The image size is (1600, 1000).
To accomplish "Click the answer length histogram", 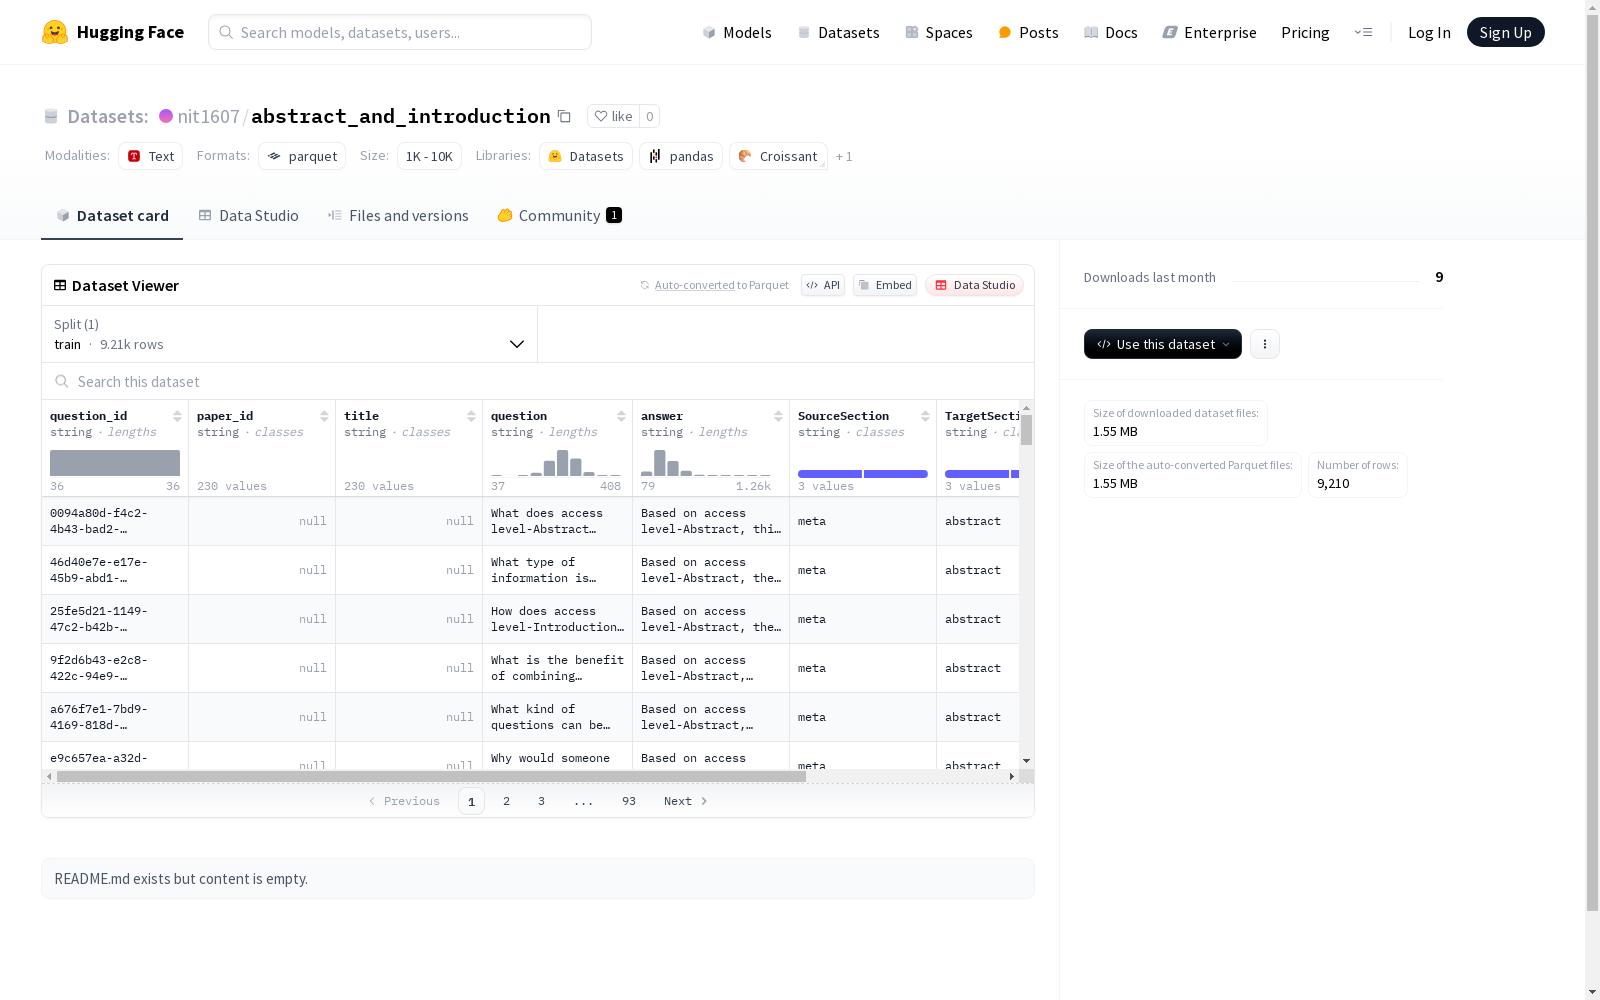I will point(706,463).
